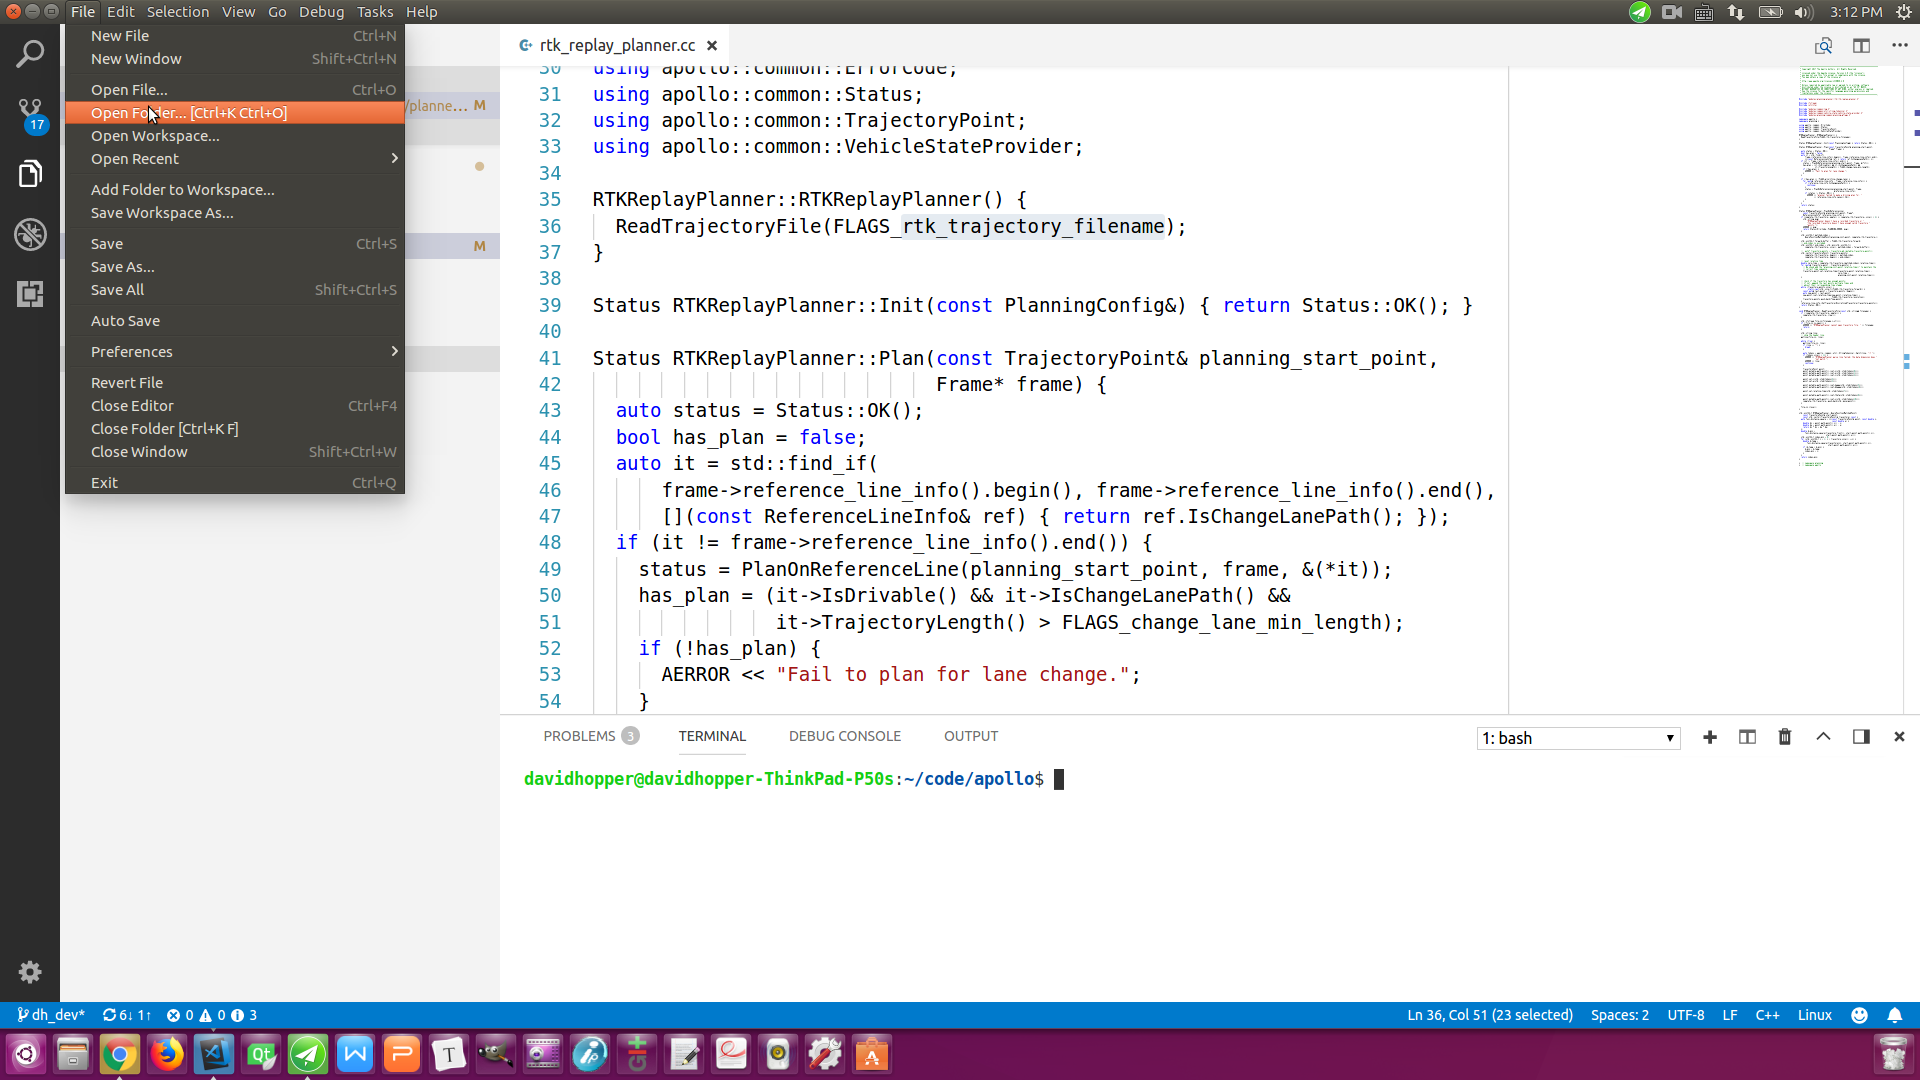Screen dimensions: 1920x1080
Task: Change encoding via UTF-8 indicator
Action: 1686,1015
